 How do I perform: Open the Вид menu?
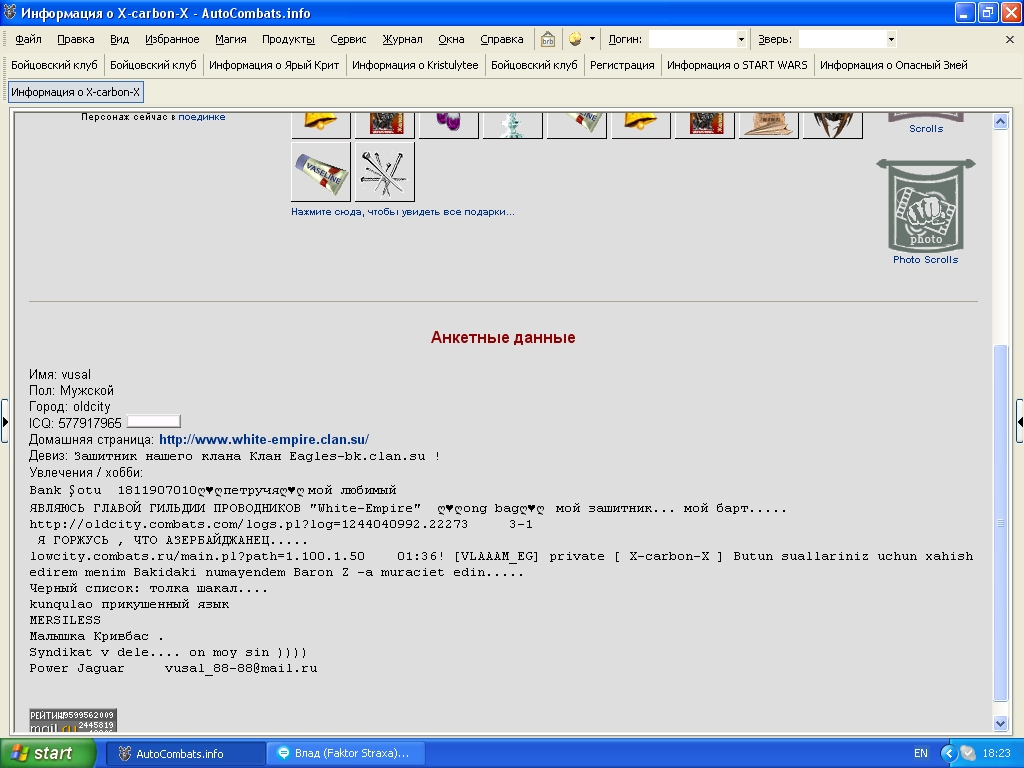[x=120, y=39]
